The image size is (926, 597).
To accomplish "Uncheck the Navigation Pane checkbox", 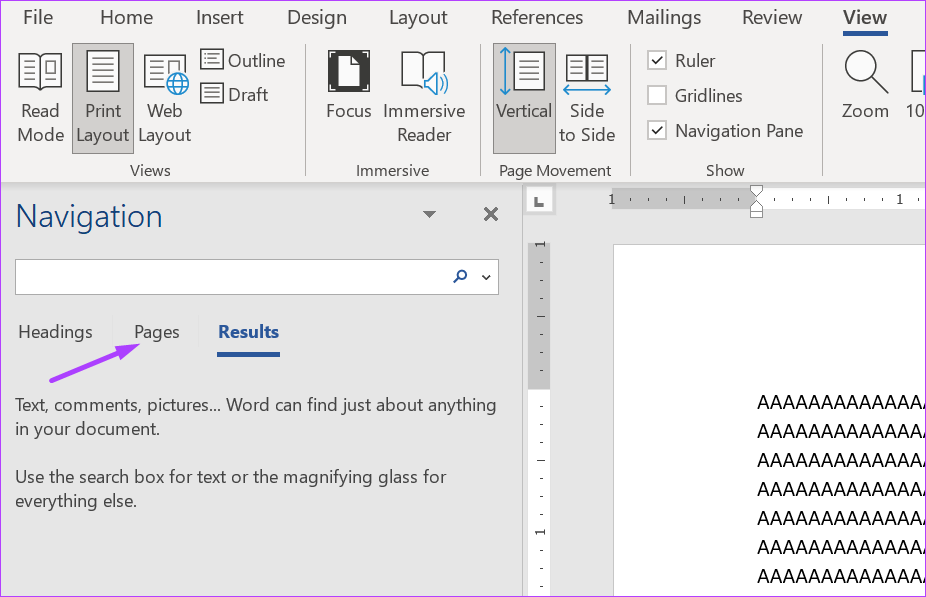I will click(x=657, y=131).
